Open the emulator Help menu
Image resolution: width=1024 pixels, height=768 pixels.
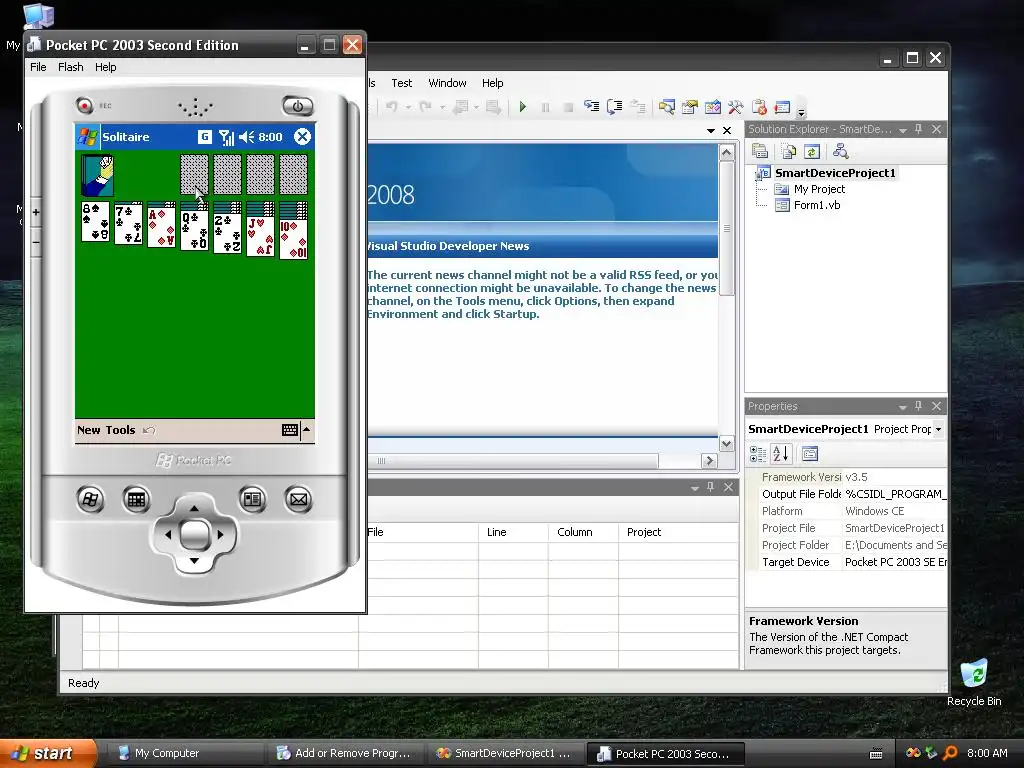[x=105, y=67]
